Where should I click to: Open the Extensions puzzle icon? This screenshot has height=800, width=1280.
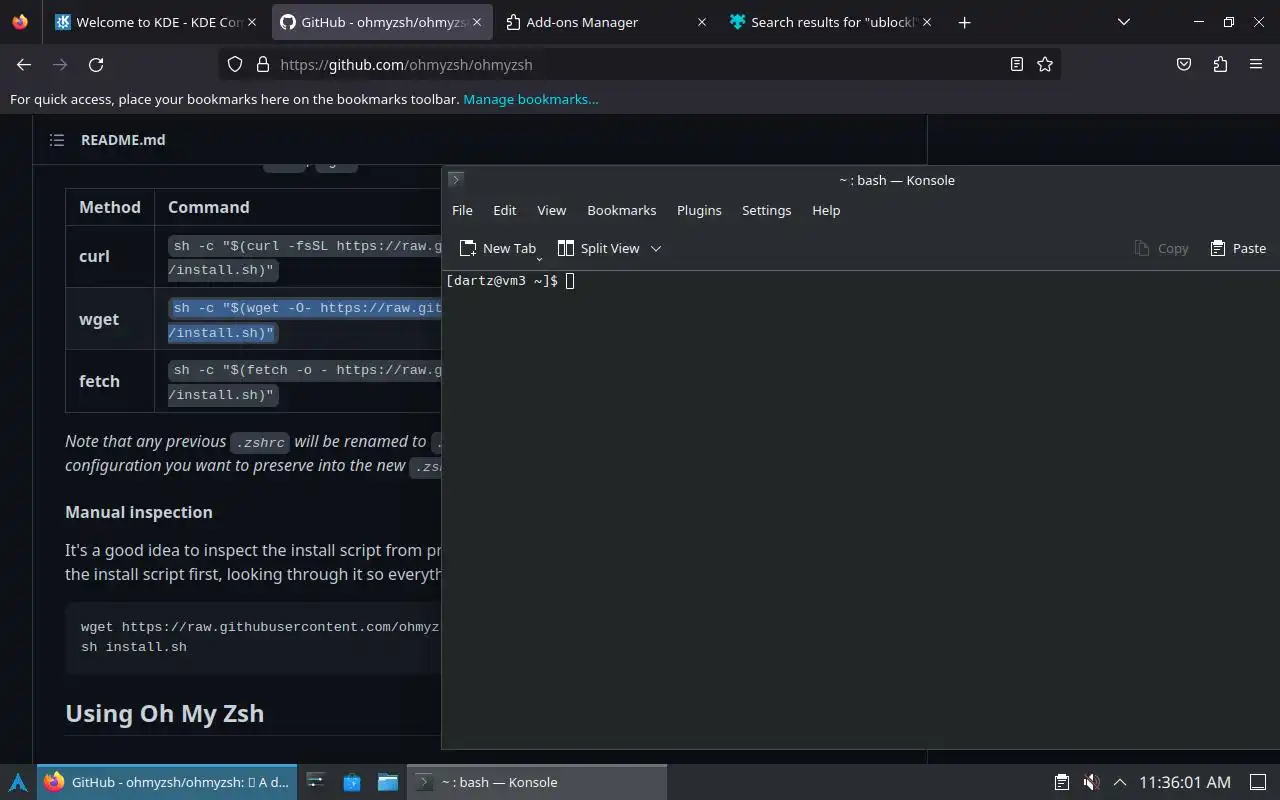[1220, 64]
